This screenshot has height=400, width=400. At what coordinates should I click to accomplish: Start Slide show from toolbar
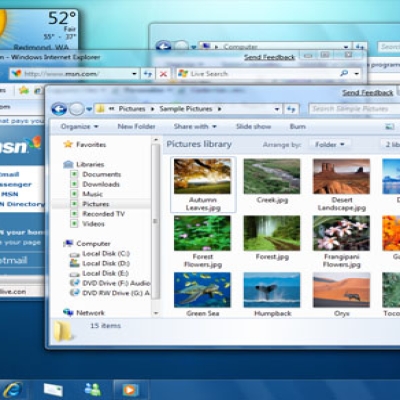(x=253, y=126)
